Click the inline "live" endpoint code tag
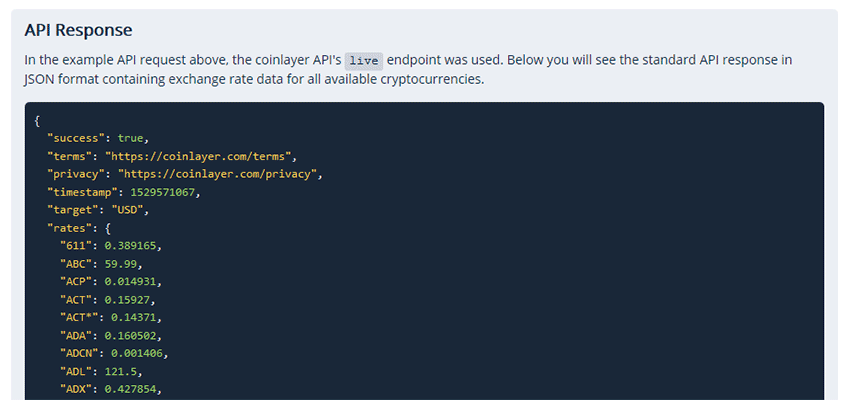Viewport: 850px width, 400px height. (x=363, y=60)
